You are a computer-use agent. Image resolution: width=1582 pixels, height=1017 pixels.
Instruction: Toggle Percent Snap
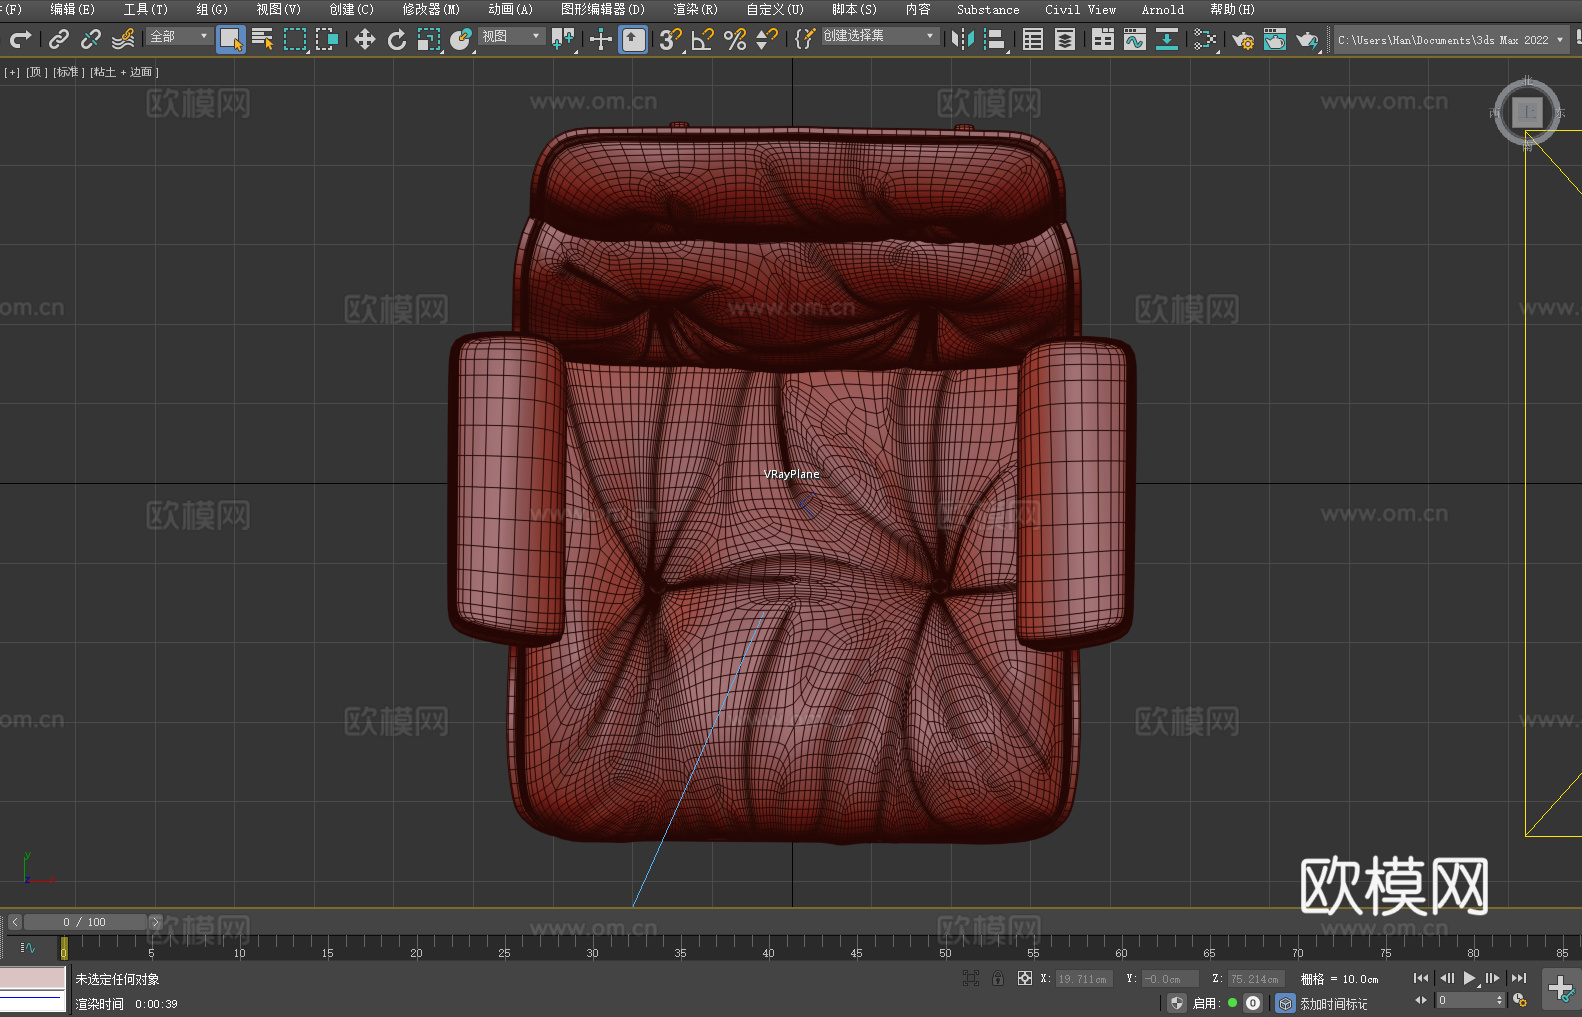point(735,39)
